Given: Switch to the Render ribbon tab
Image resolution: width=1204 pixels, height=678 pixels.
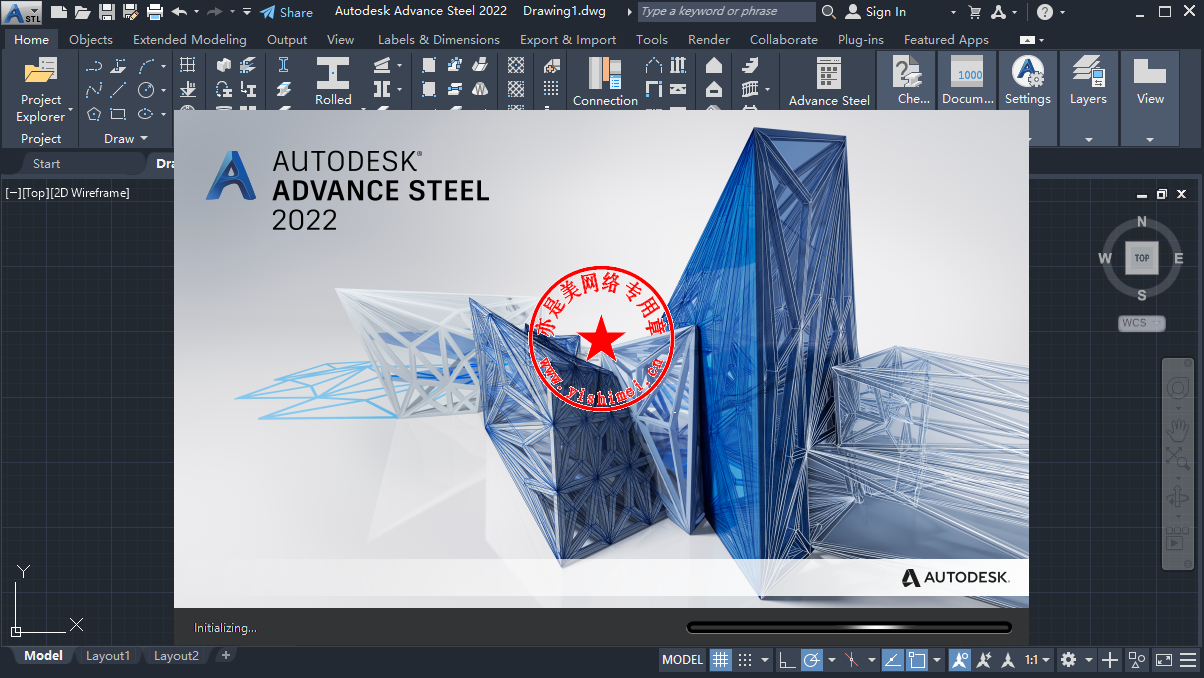Looking at the screenshot, I should [x=709, y=40].
